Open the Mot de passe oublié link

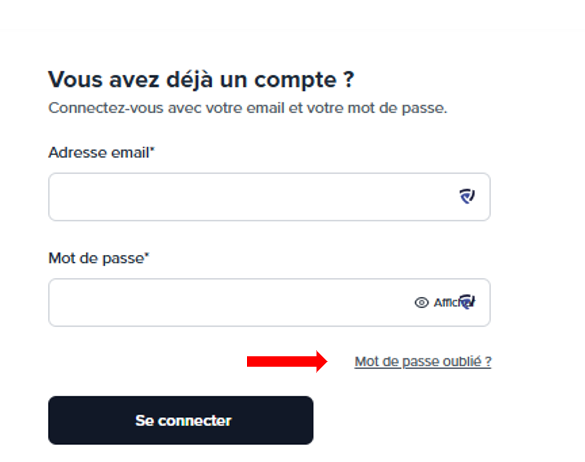pos(423,362)
